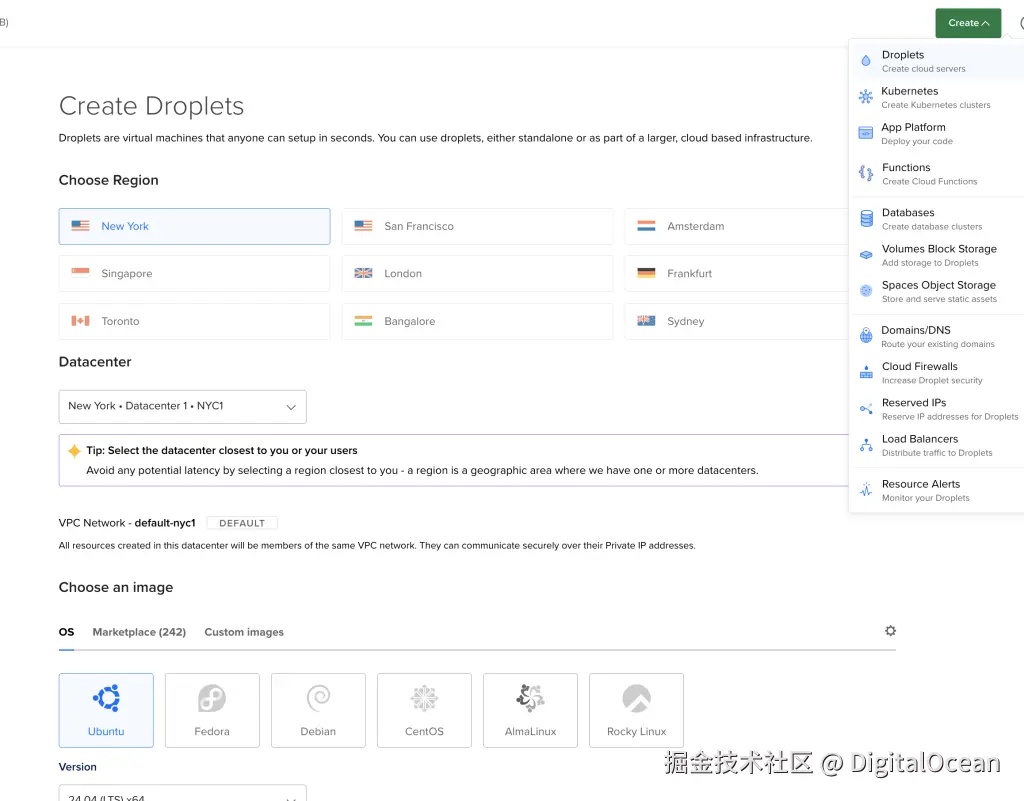Click the Kubernetes helm wheel icon
The height and width of the screenshot is (801, 1024).
(x=865, y=97)
